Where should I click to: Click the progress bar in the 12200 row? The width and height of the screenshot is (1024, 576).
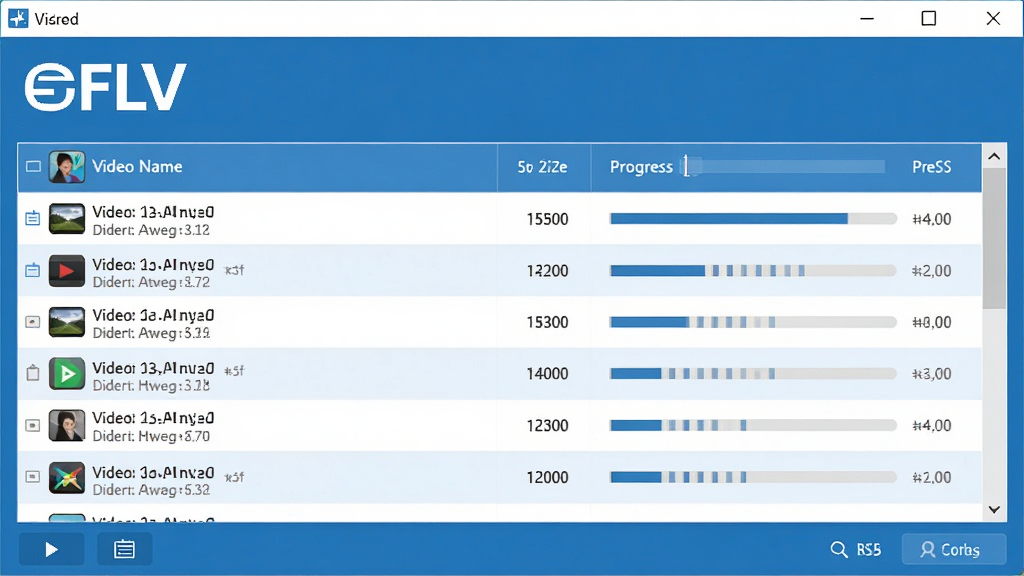point(753,270)
